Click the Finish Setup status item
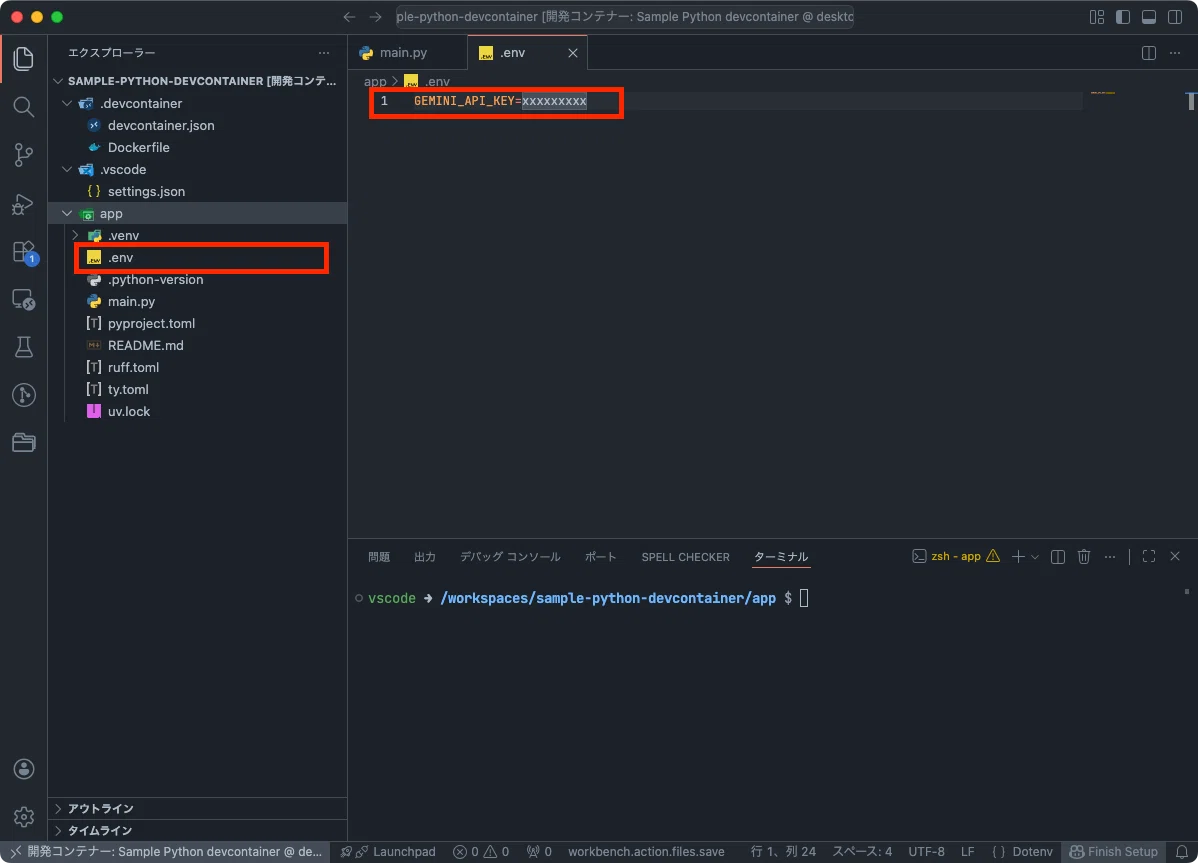This screenshot has height=863, width=1198. coord(1113,852)
